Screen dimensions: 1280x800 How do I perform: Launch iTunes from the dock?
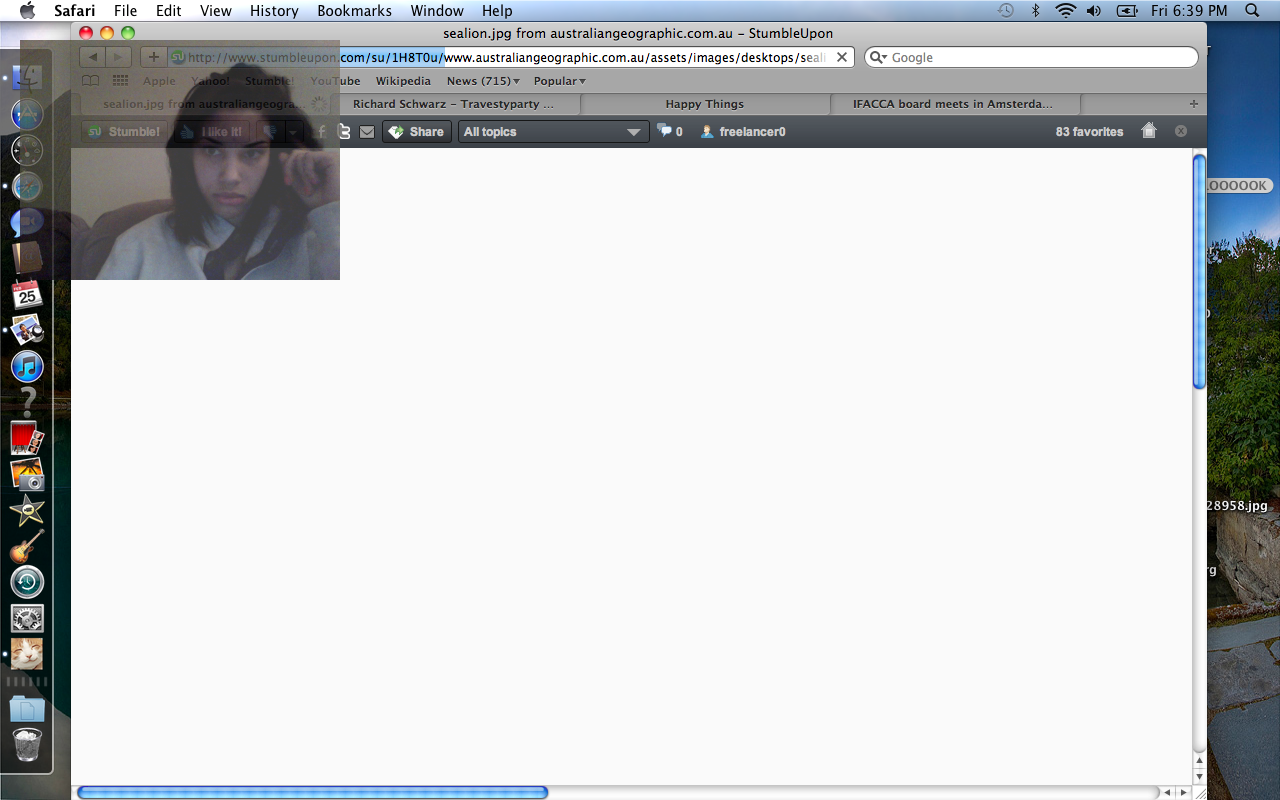(27, 367)
